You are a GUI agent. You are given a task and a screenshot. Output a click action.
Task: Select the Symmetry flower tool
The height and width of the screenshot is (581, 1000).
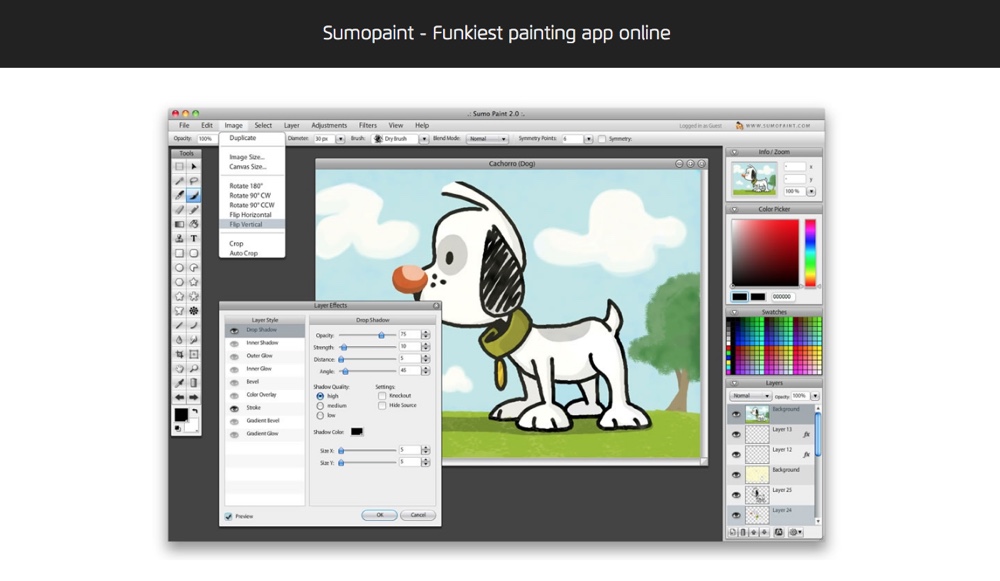(194, 311)
